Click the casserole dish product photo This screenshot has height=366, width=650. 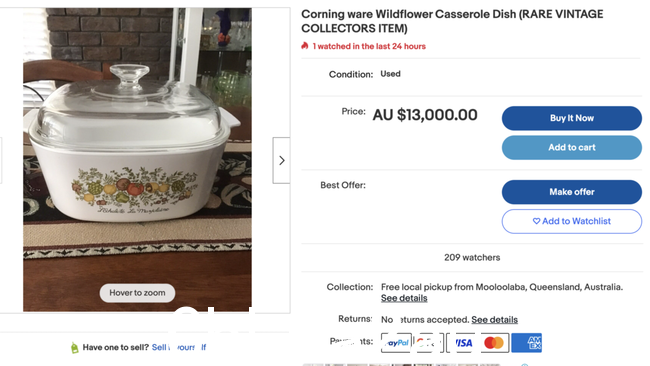click(137, 160)
